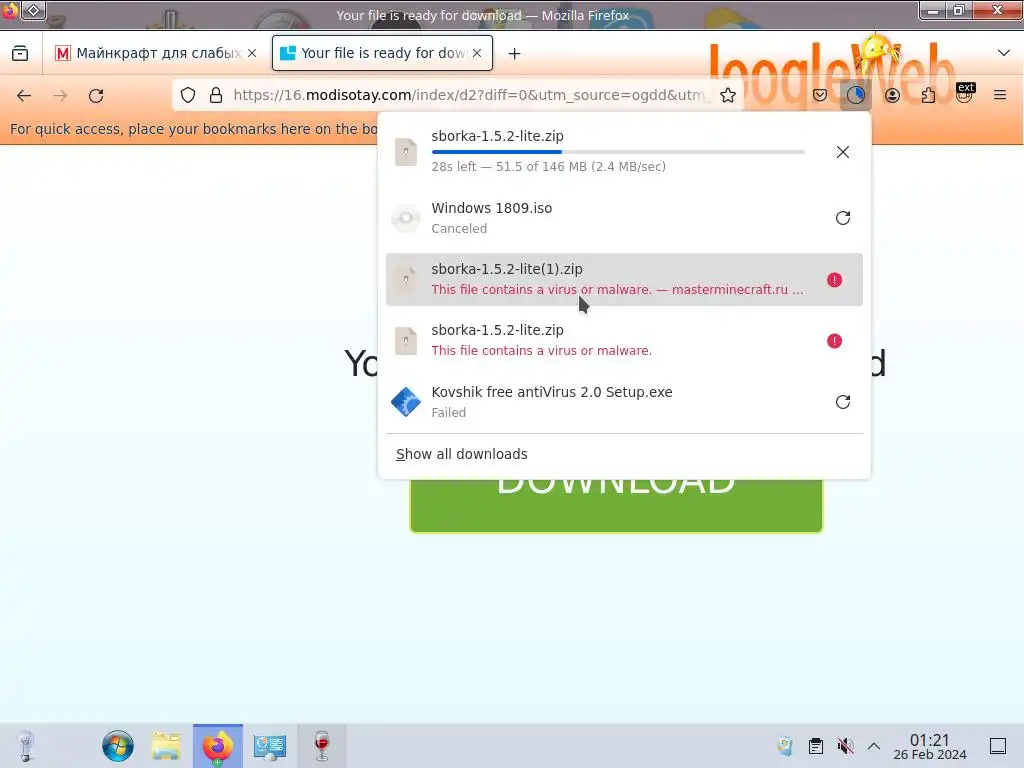This screenshot has height=768, width=1024.
Task: Click Kovshik free antiVirus 2.0 Setup.exe name
Action: [552, 392]
